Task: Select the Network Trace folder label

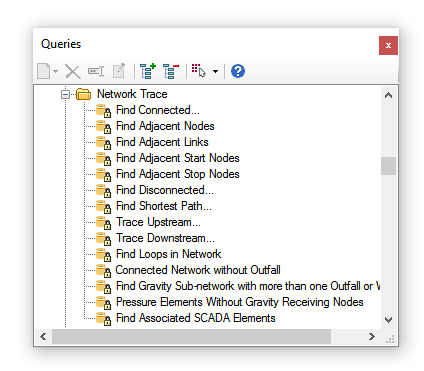Action: click(x=132, y=94)
